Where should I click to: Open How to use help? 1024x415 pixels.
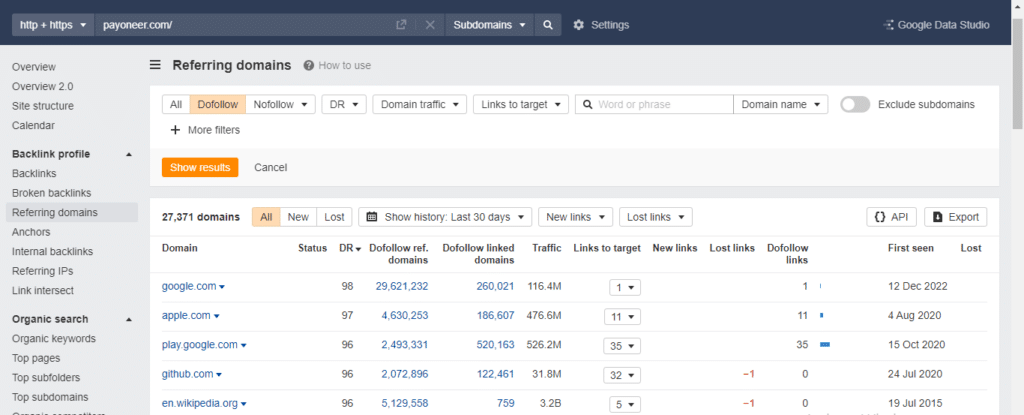click(337, 65)
